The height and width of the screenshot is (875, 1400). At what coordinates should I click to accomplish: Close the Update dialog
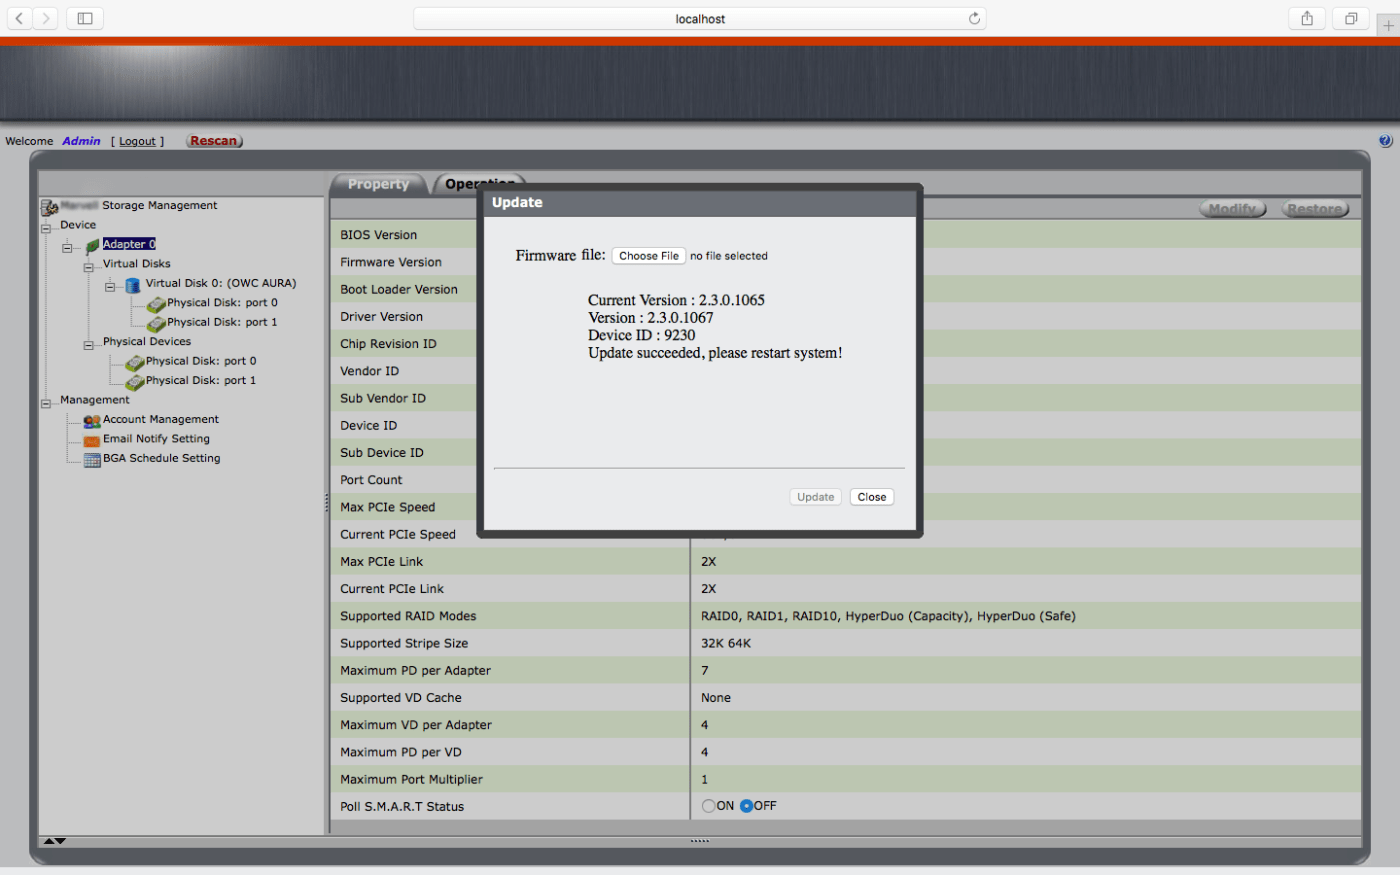click(871, 497)
